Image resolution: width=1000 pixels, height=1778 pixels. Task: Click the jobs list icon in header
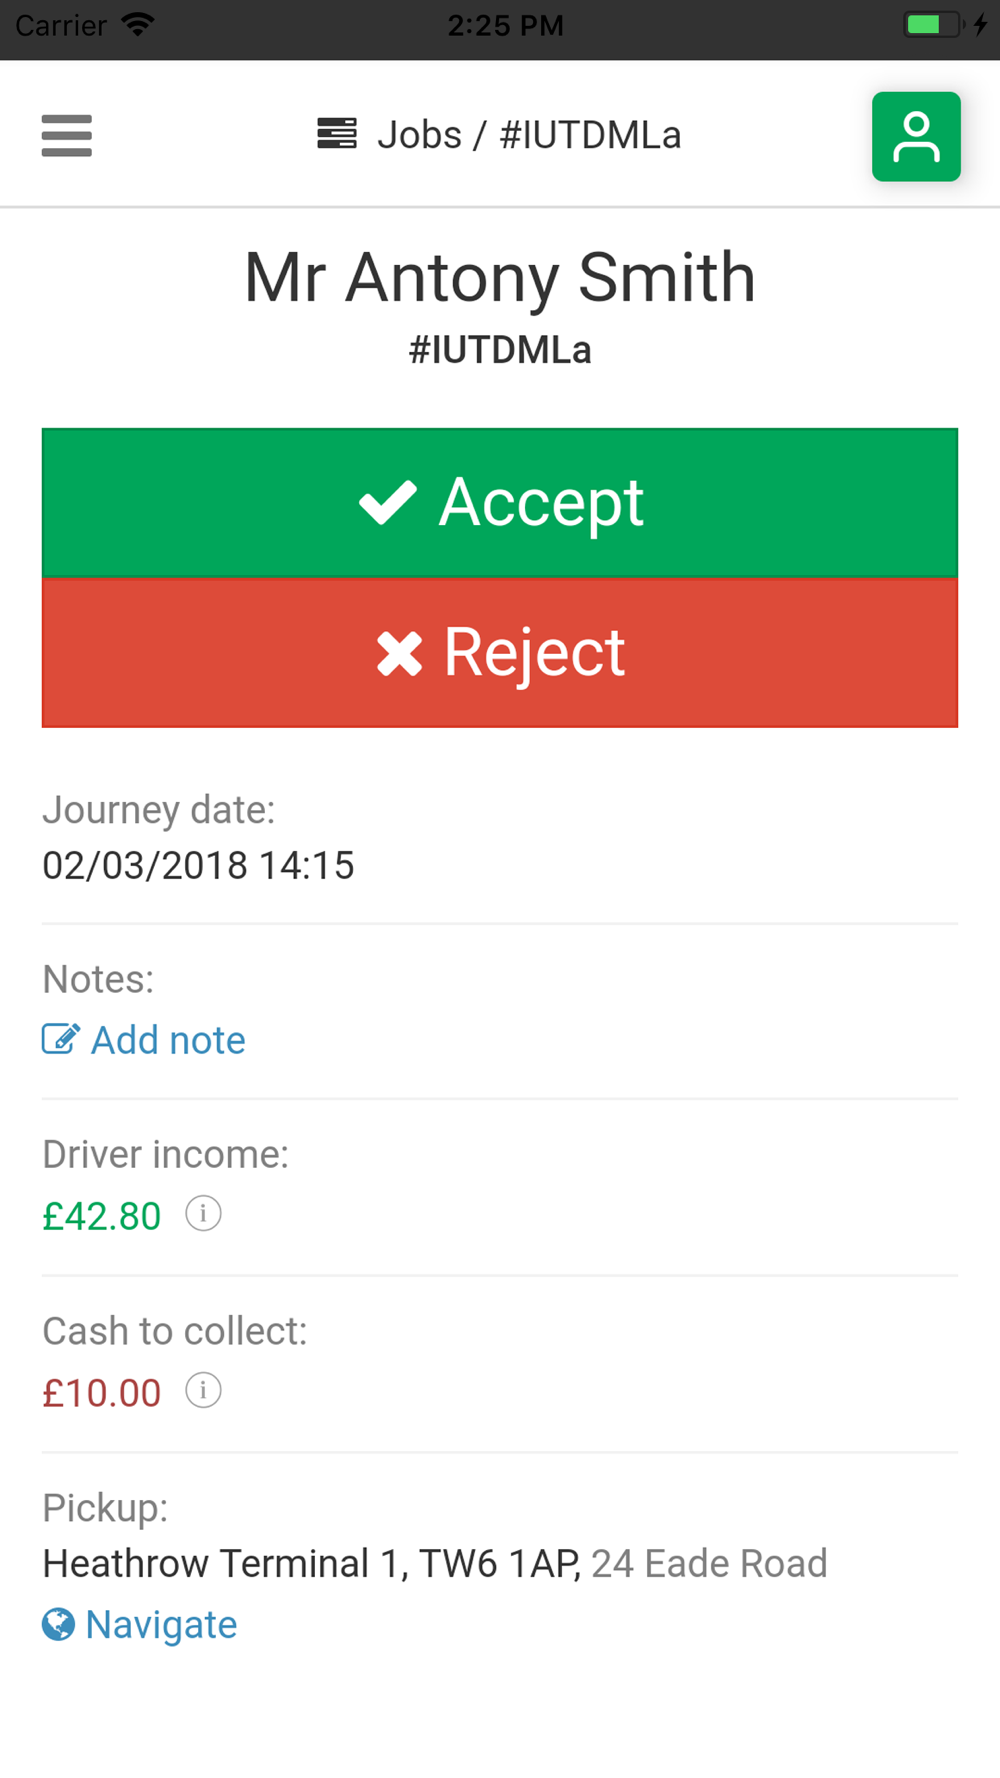coord(337,134)
